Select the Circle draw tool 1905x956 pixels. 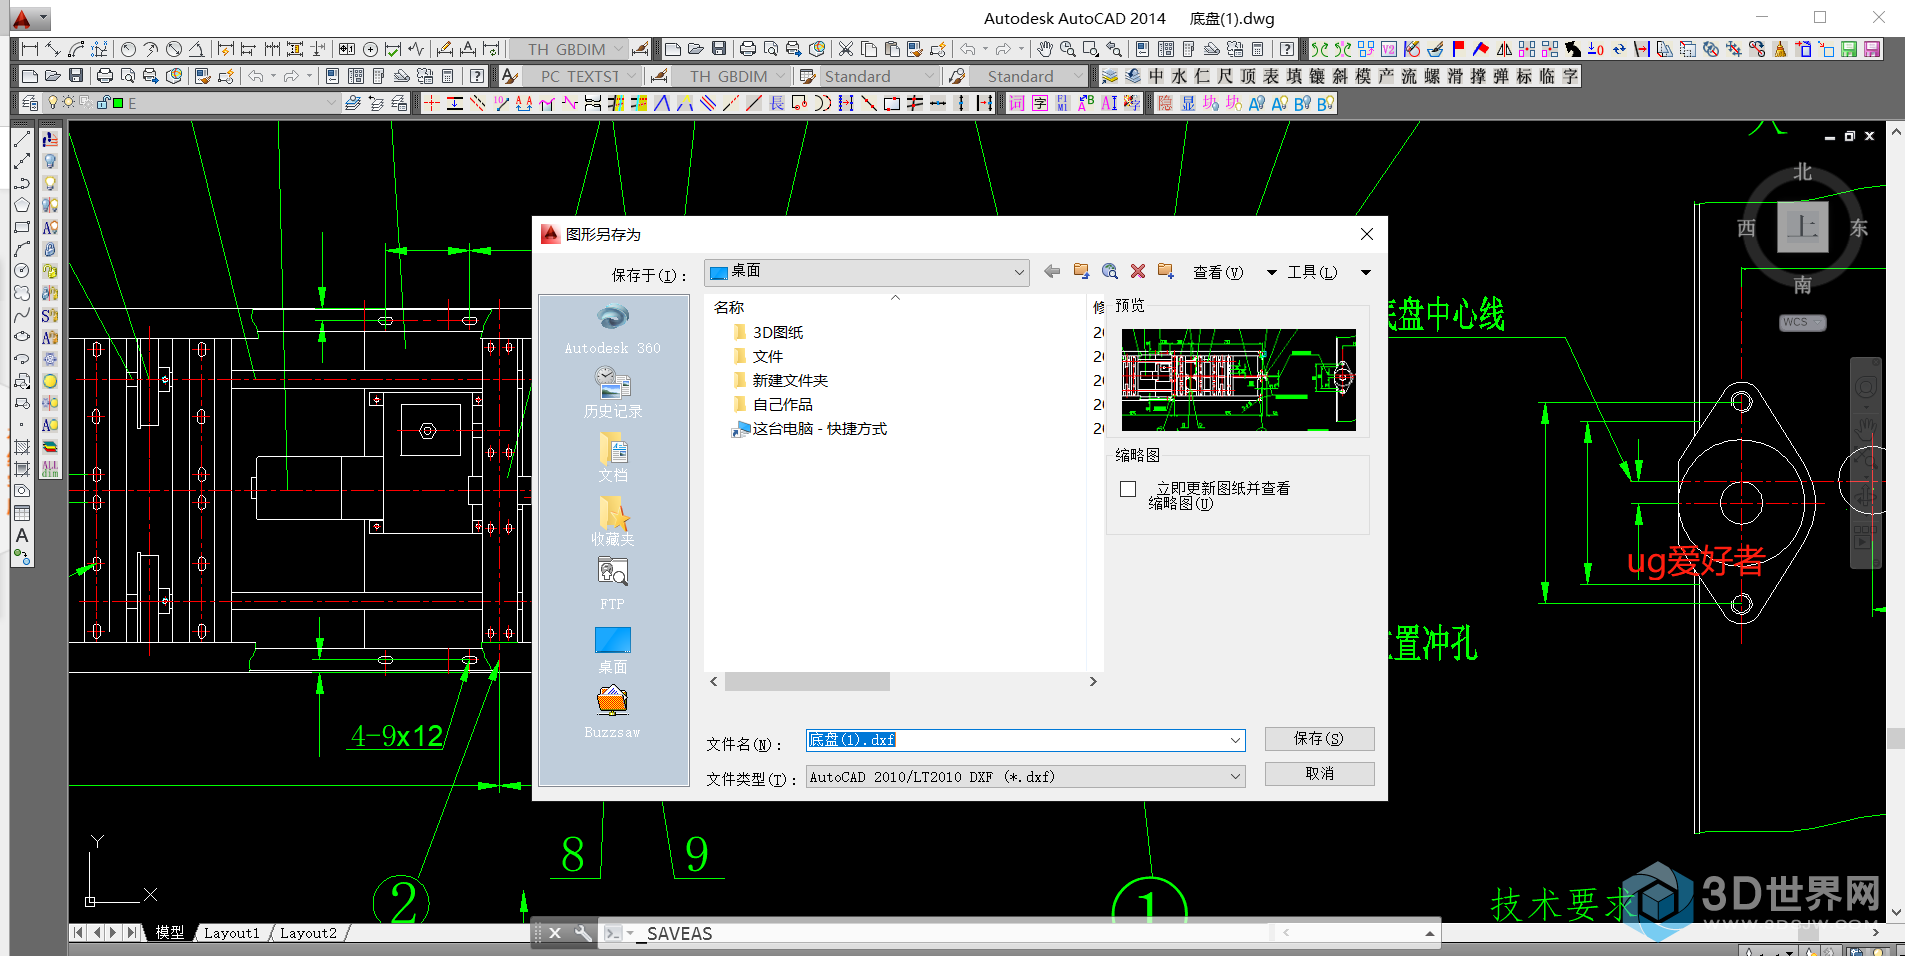pos(22,271)
